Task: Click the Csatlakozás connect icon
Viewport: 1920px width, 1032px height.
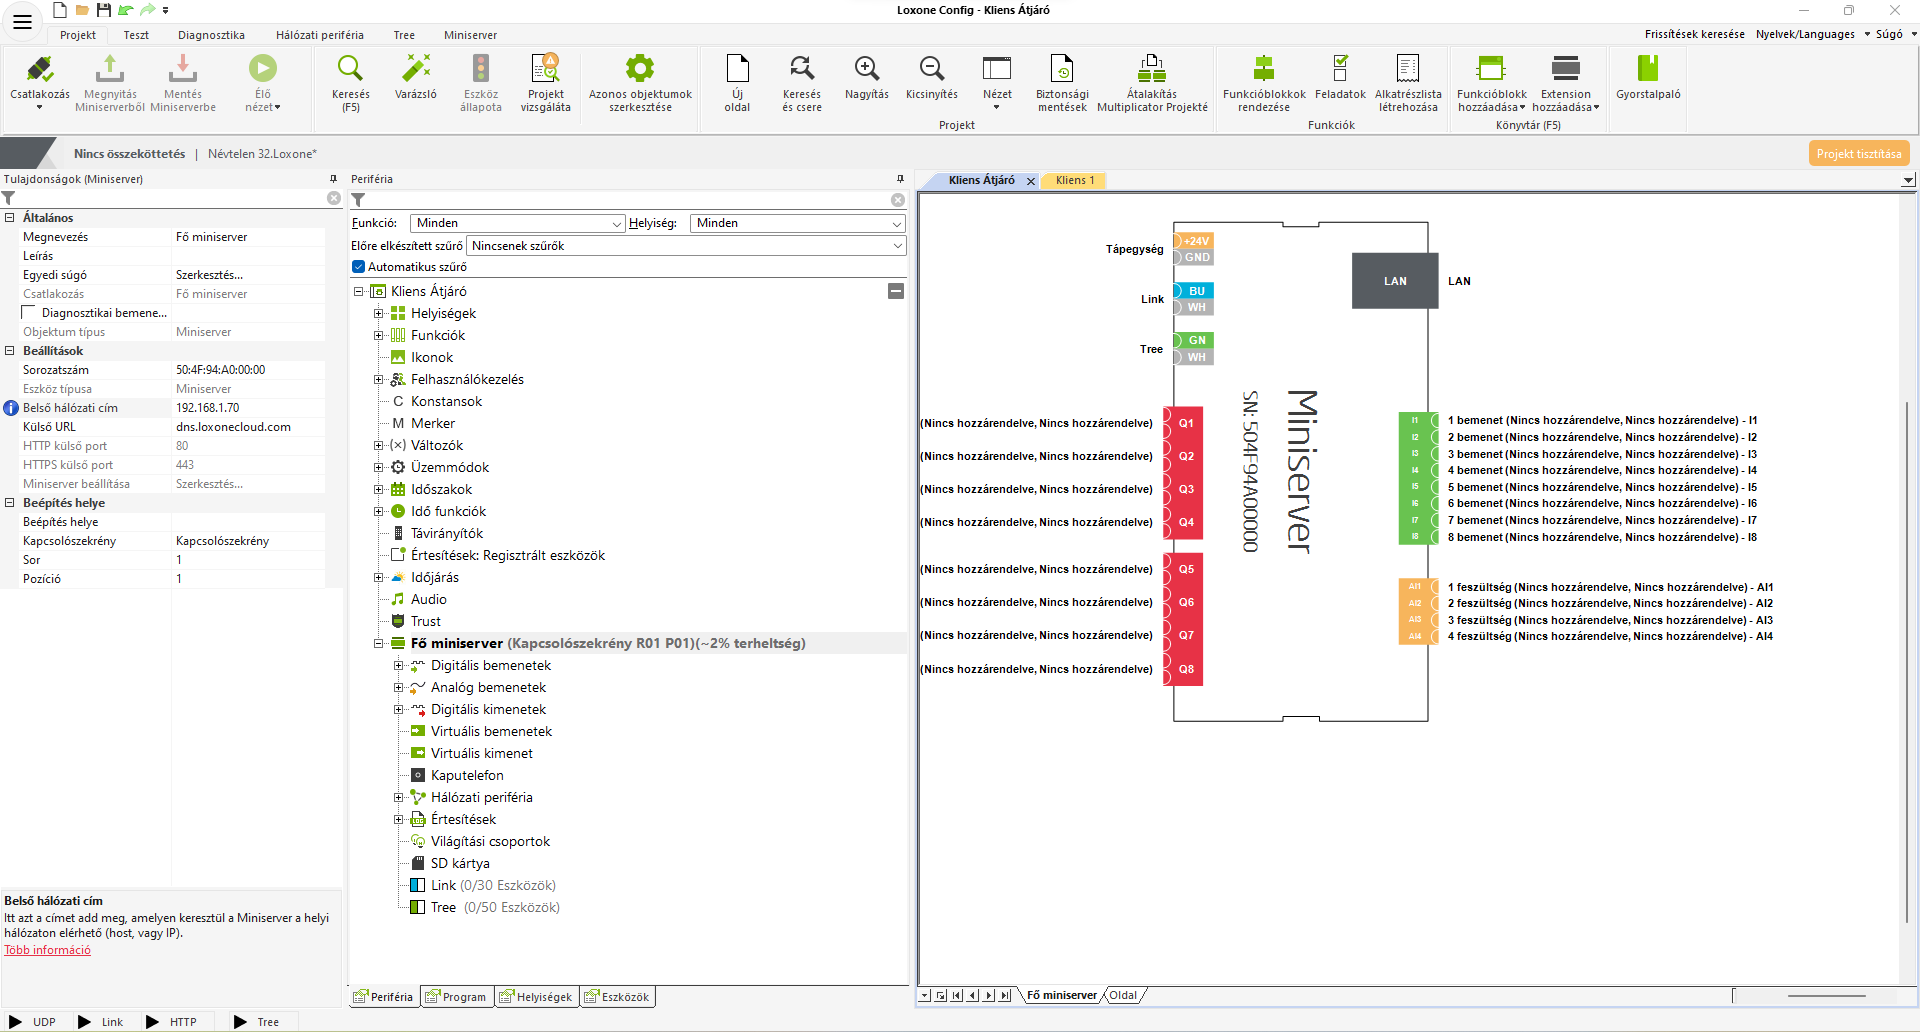Action: coord(40,69)
